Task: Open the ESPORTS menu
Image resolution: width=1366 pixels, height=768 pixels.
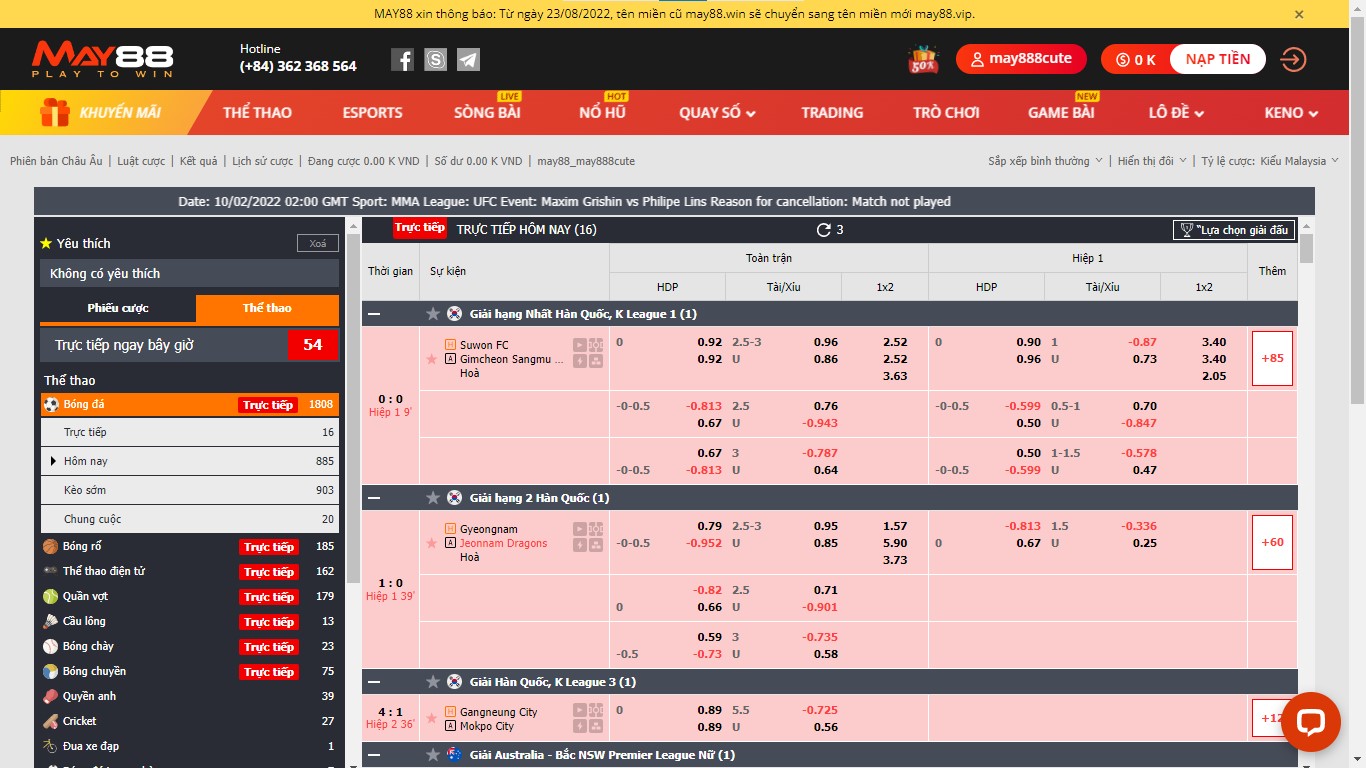Action: click(372, 113)
